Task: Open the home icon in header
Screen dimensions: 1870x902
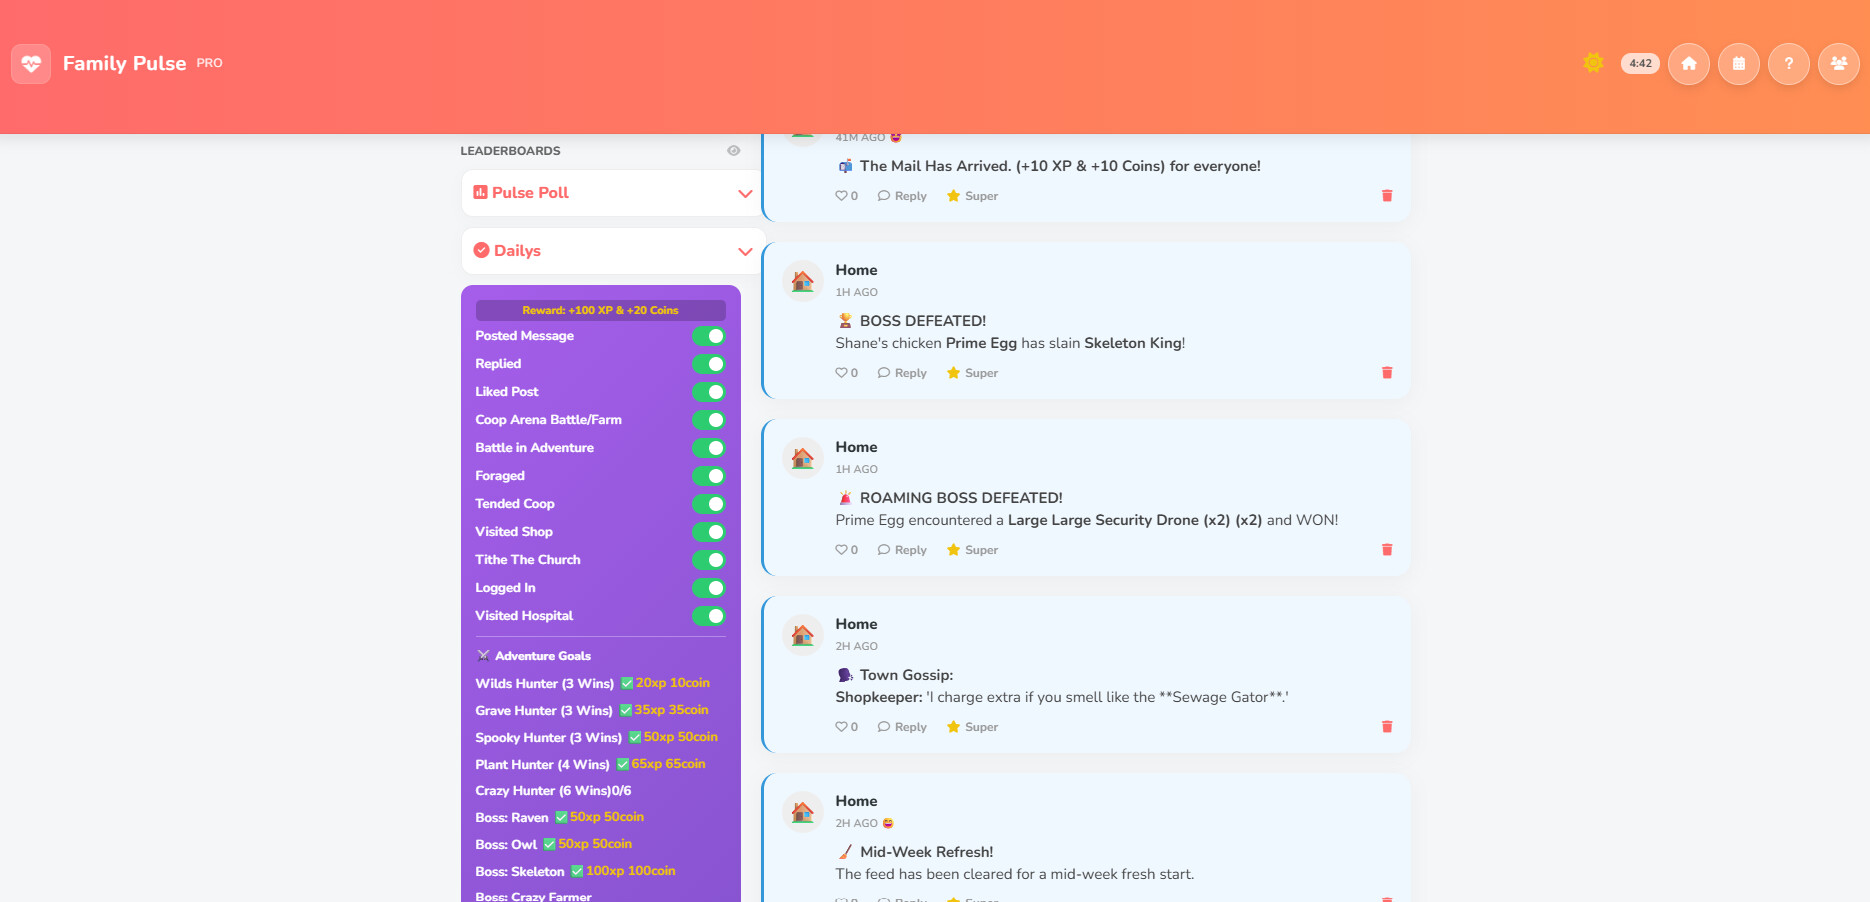Action: [x=1689, y=64]
